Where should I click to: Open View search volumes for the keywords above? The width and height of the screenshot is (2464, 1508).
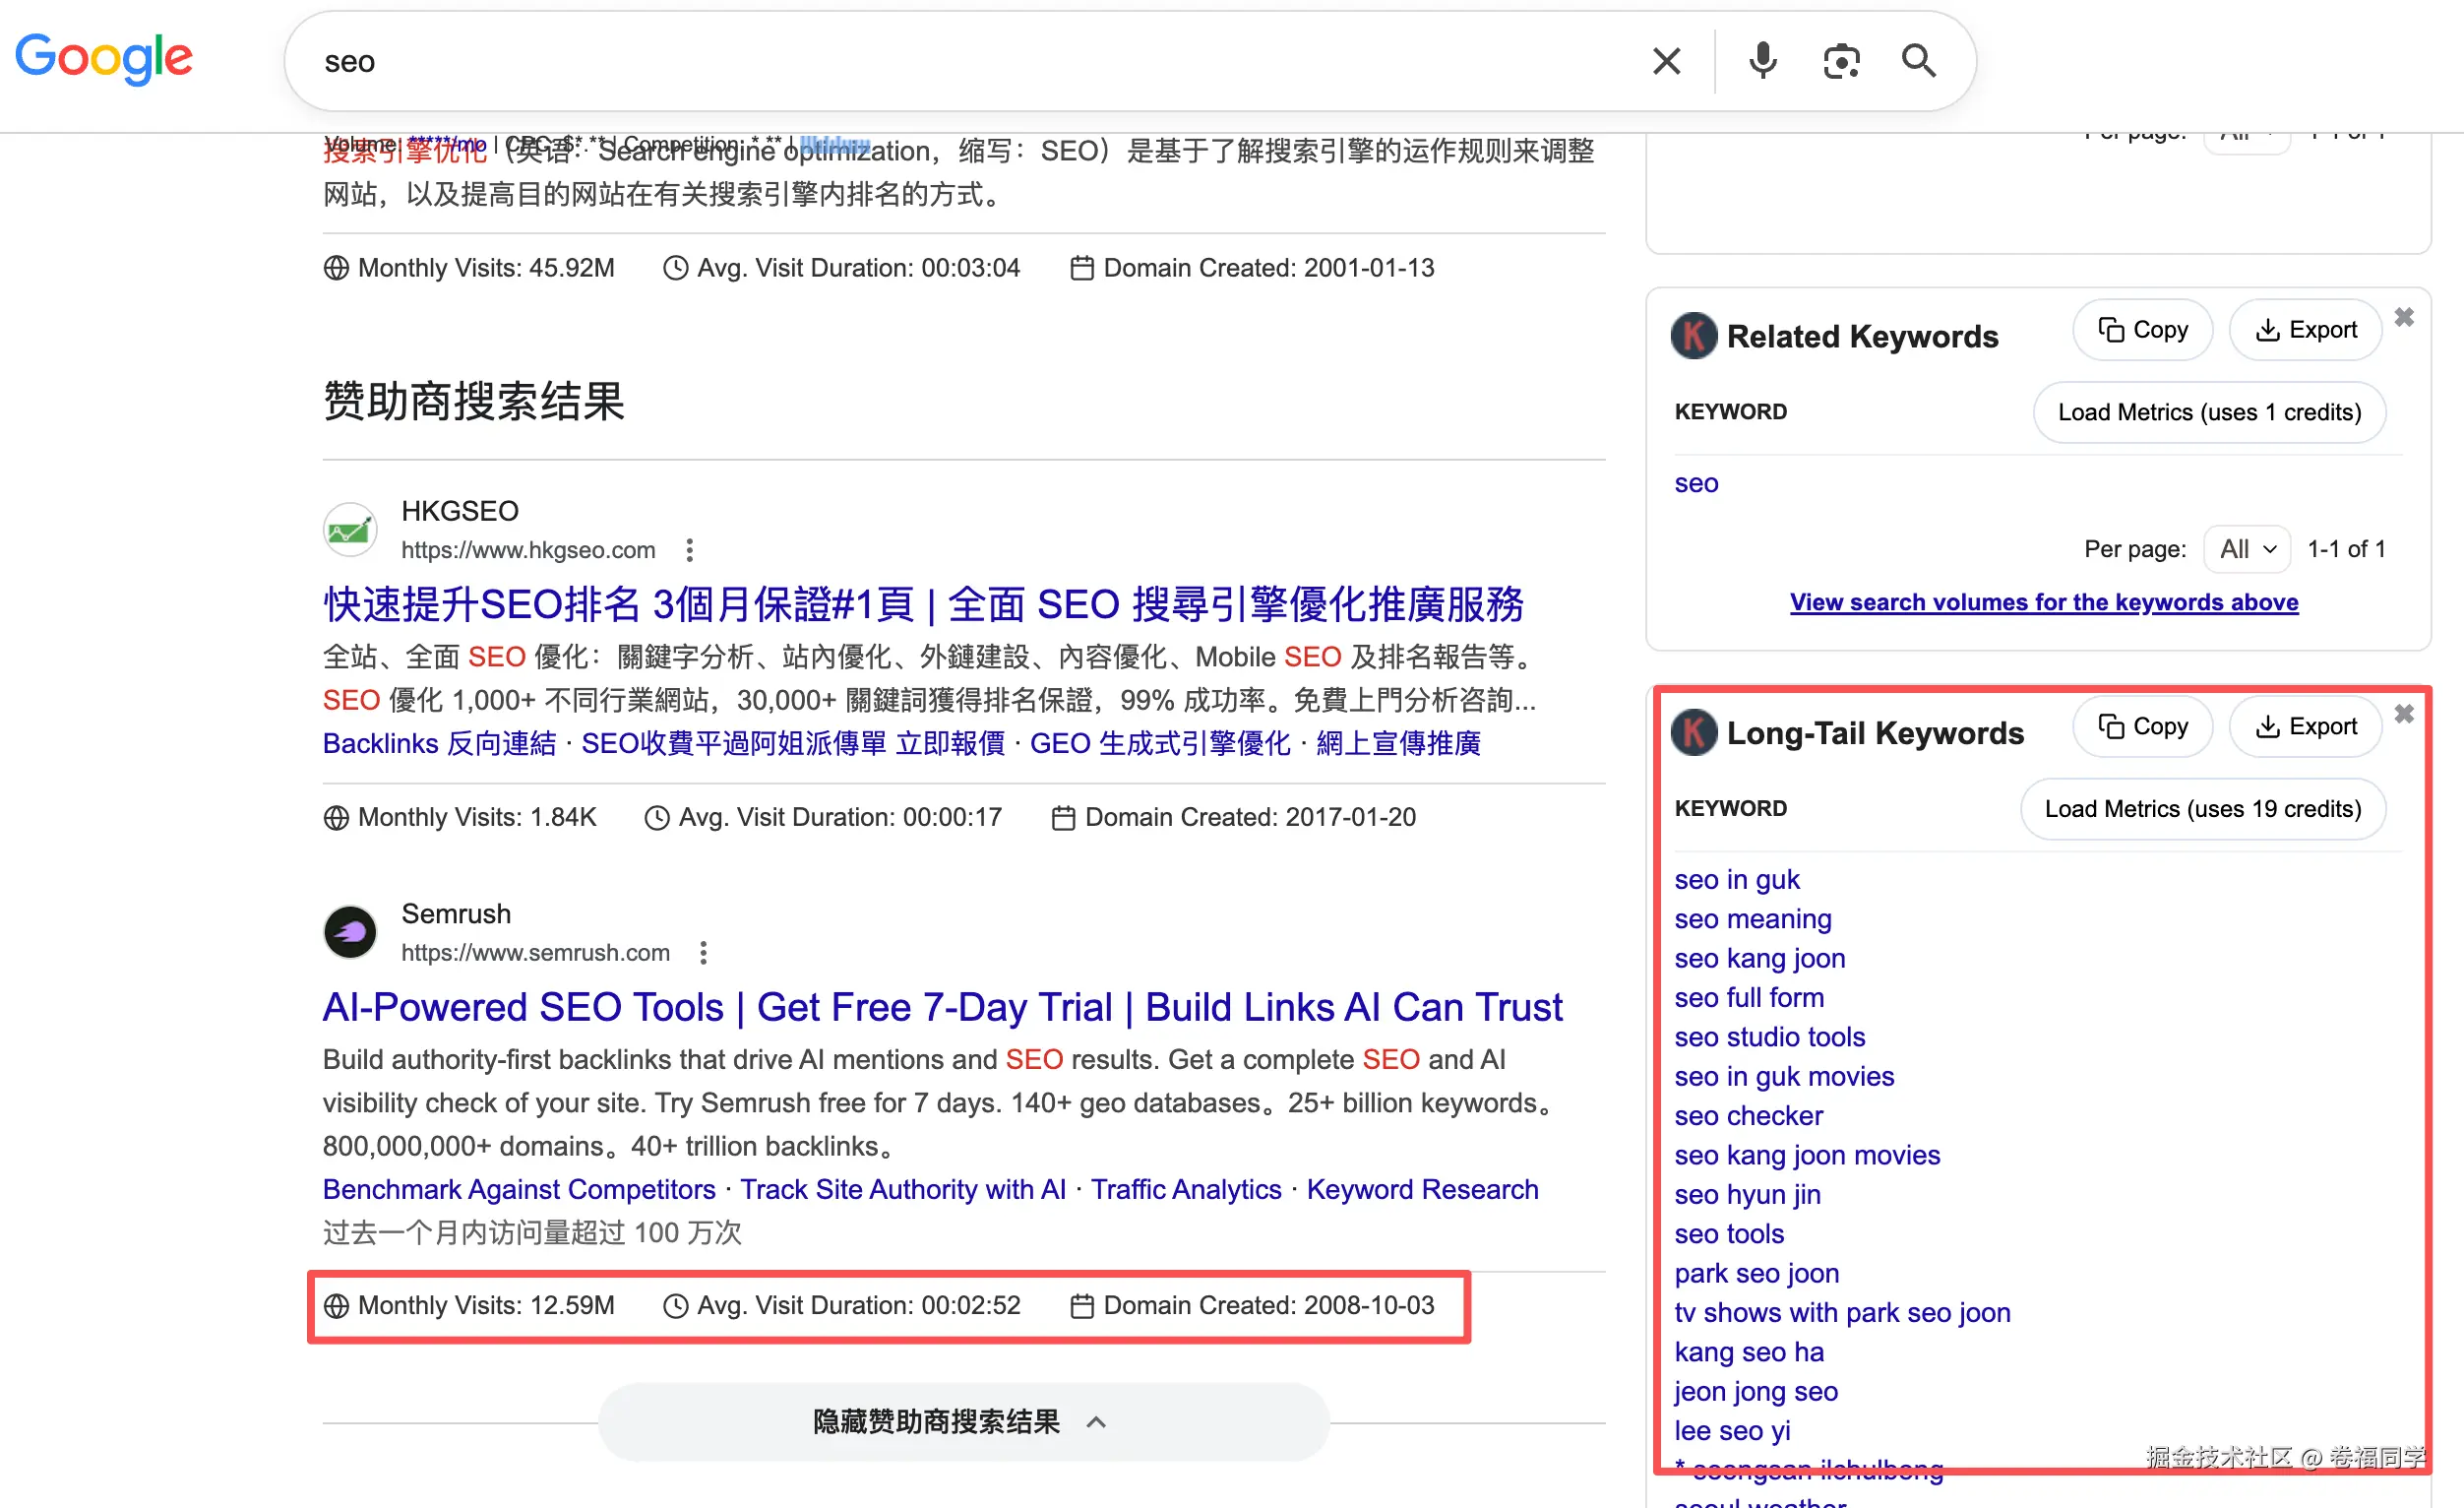click(2043, 602)
